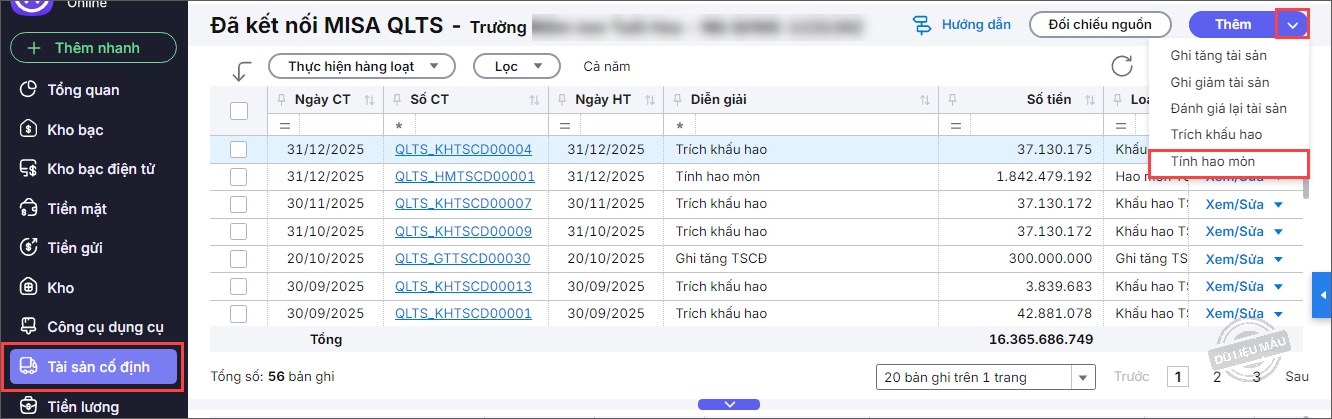This screenshot has width=1332, height=419.
Task: Select Ghi tăng tài sản menu entry
Action: [x=1218, y=56]
